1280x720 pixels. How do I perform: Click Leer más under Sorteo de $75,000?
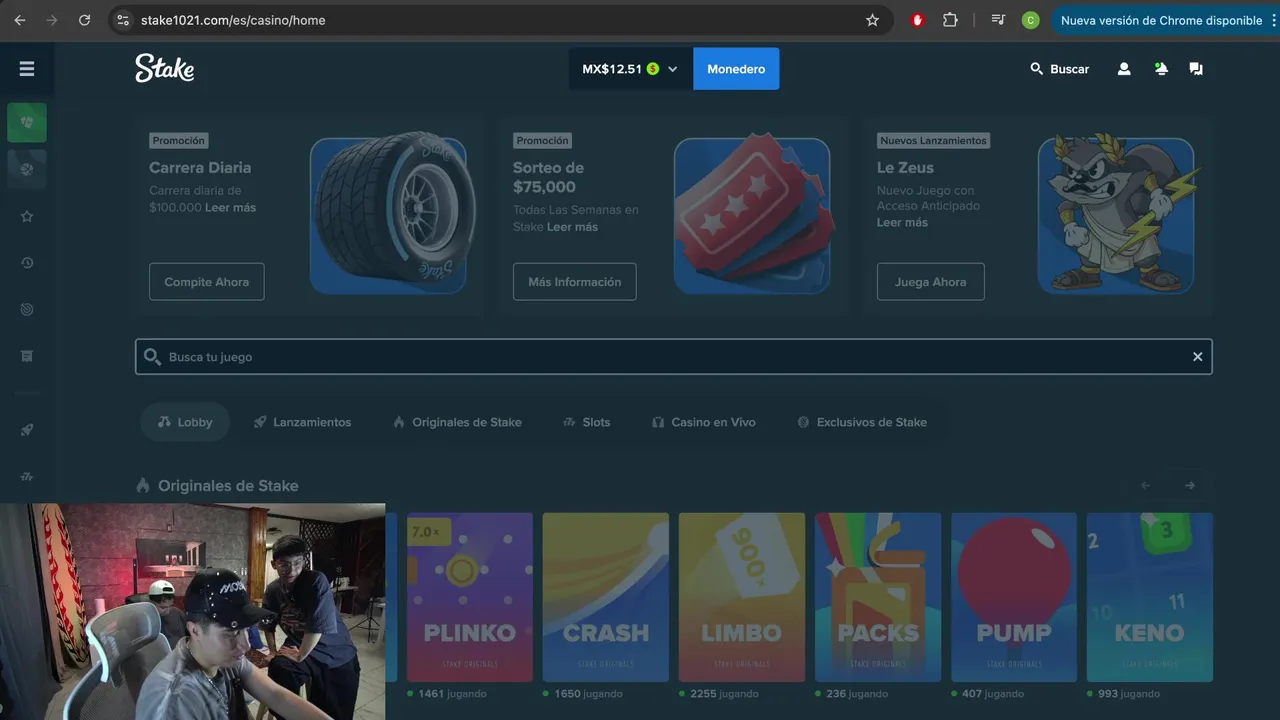pyautogui.click(x=572, y=227)
